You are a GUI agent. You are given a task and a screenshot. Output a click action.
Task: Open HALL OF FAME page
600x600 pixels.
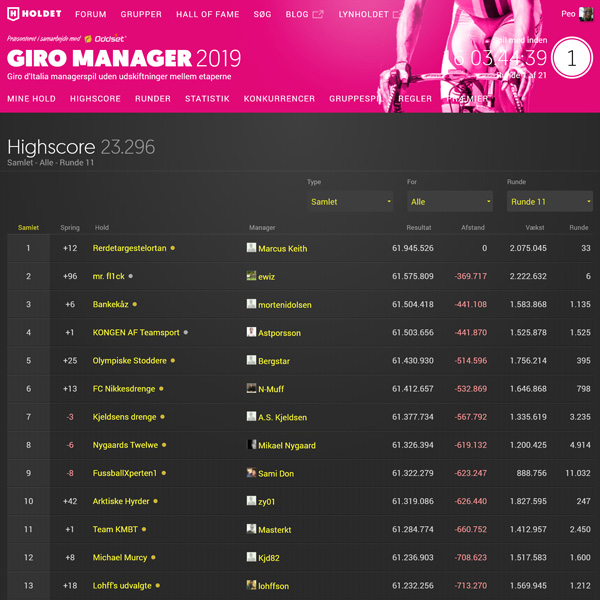208,14
